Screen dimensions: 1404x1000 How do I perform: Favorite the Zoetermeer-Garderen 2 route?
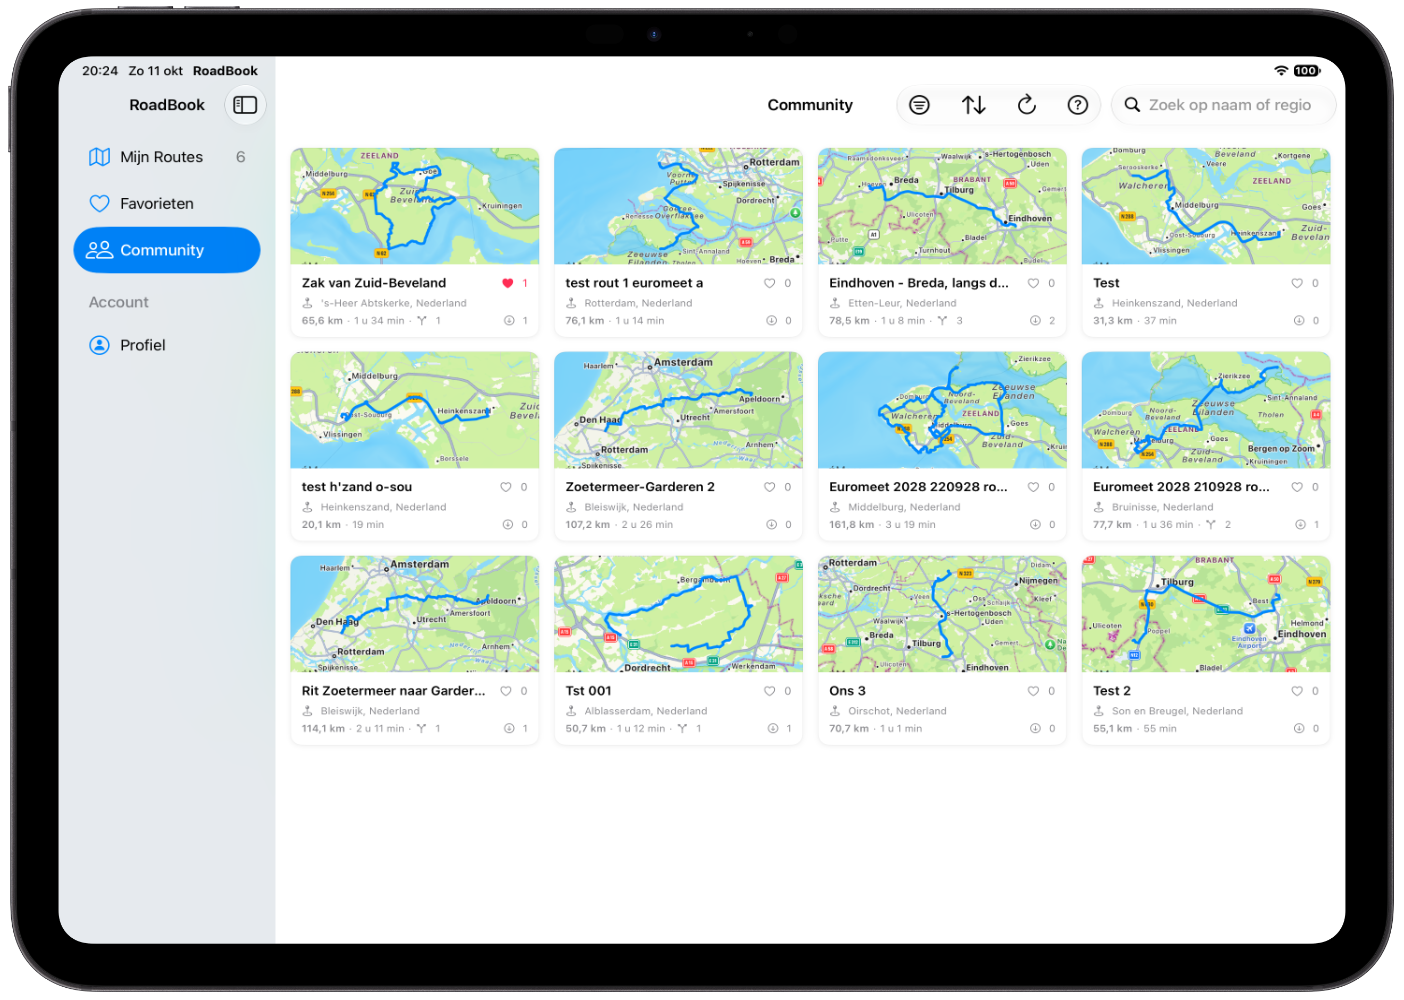pyautogui.click(x=770, y=488)
